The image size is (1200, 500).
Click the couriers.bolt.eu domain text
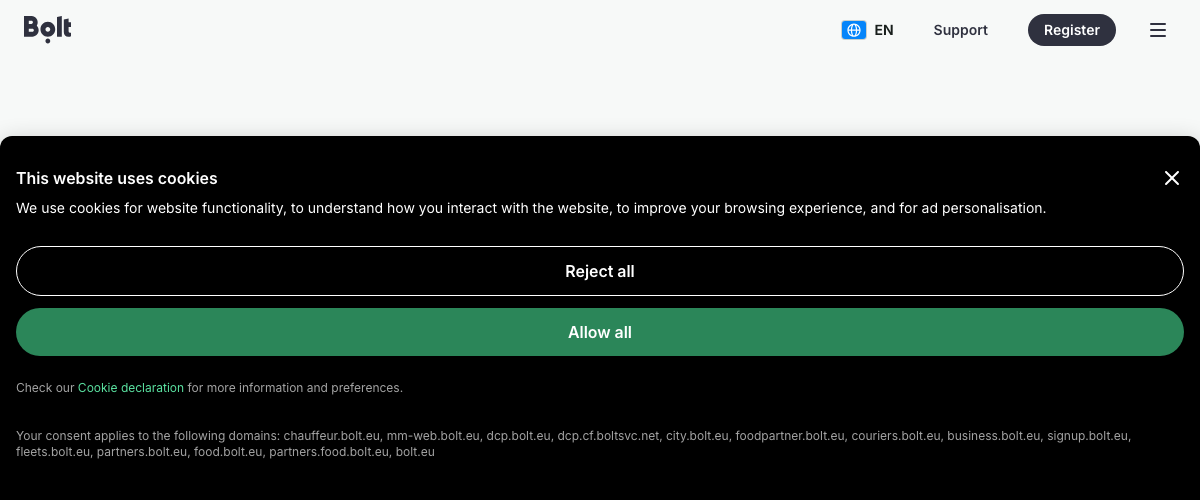pos(896,436)
